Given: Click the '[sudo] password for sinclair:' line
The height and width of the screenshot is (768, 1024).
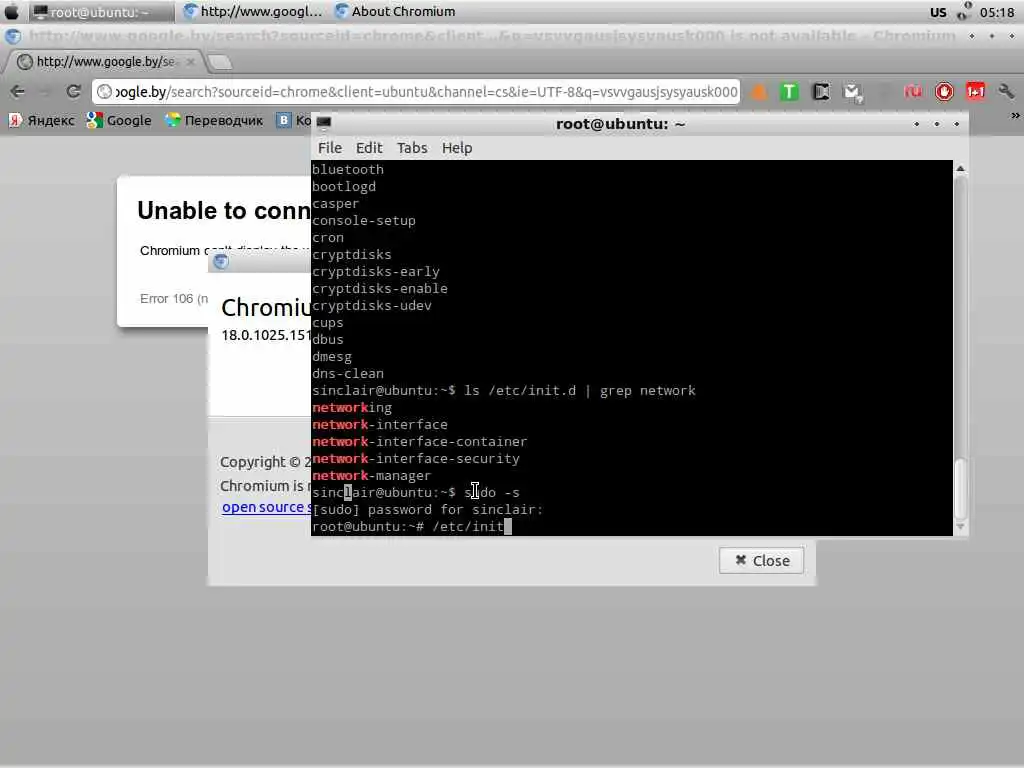Looking at the screenshot, I should click(x=428, y=509).
